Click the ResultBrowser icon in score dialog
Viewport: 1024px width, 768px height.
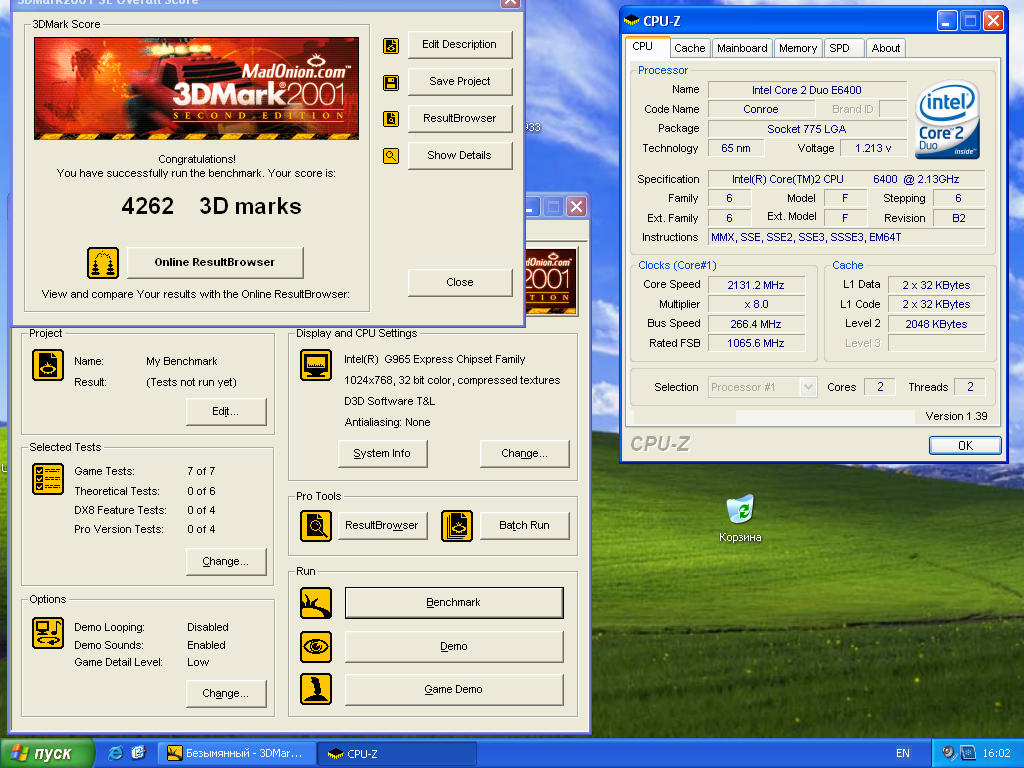click(x=391, y=119)
